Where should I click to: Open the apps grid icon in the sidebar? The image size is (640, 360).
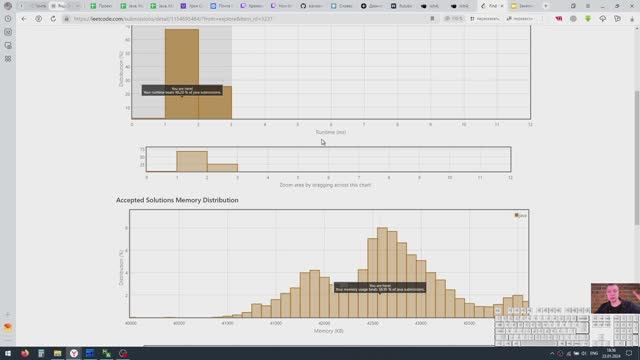[8, 59]
